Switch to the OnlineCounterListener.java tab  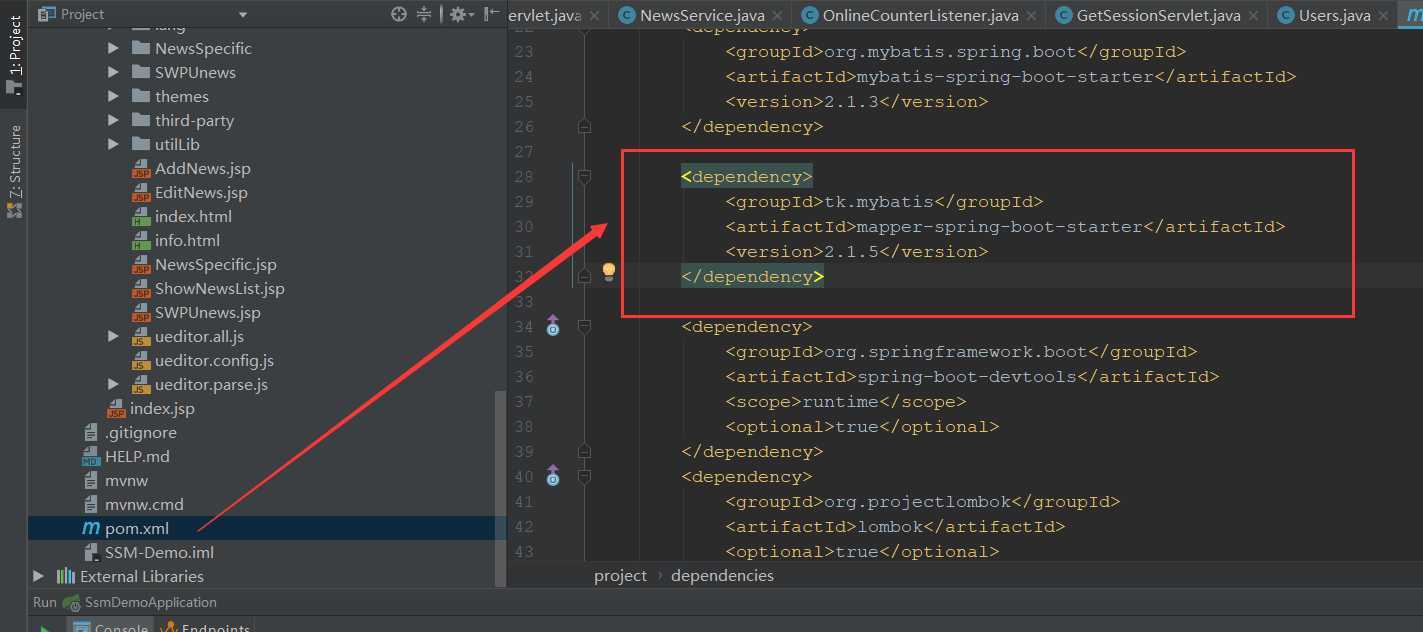[919, 15]
